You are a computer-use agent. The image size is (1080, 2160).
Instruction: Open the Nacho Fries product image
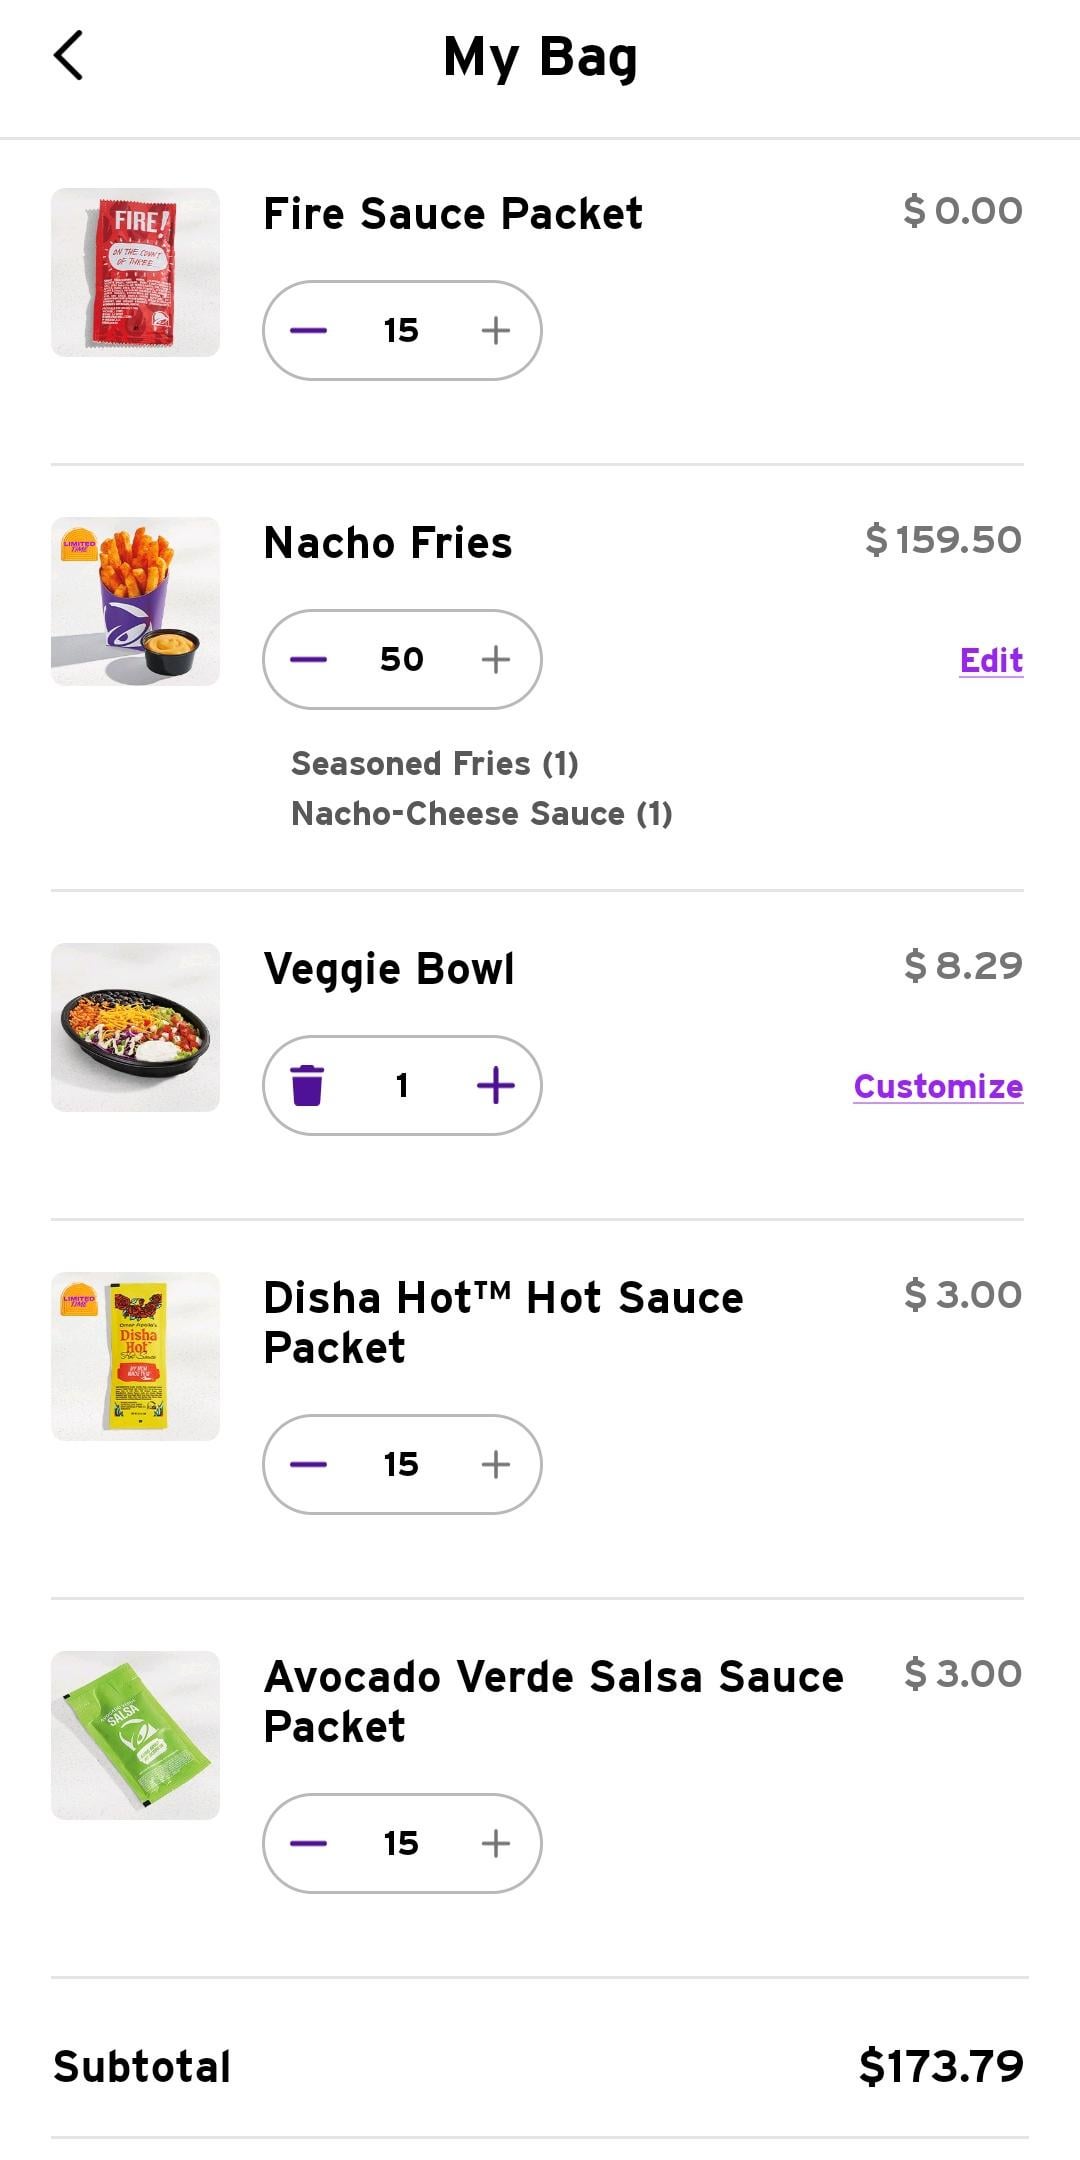pos(135,601)
